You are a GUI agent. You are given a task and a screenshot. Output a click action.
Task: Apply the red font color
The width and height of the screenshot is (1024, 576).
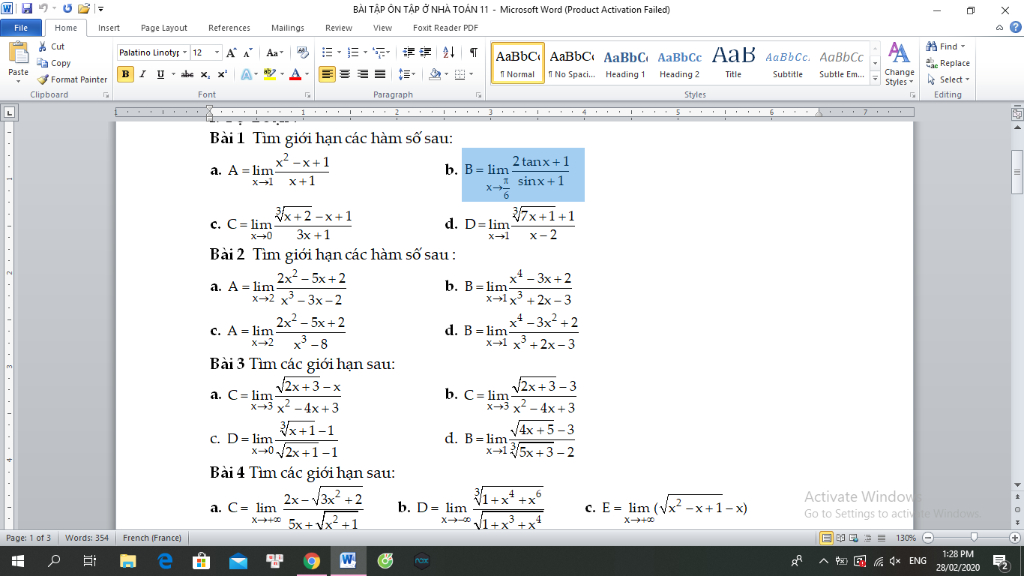coord(295,74)
